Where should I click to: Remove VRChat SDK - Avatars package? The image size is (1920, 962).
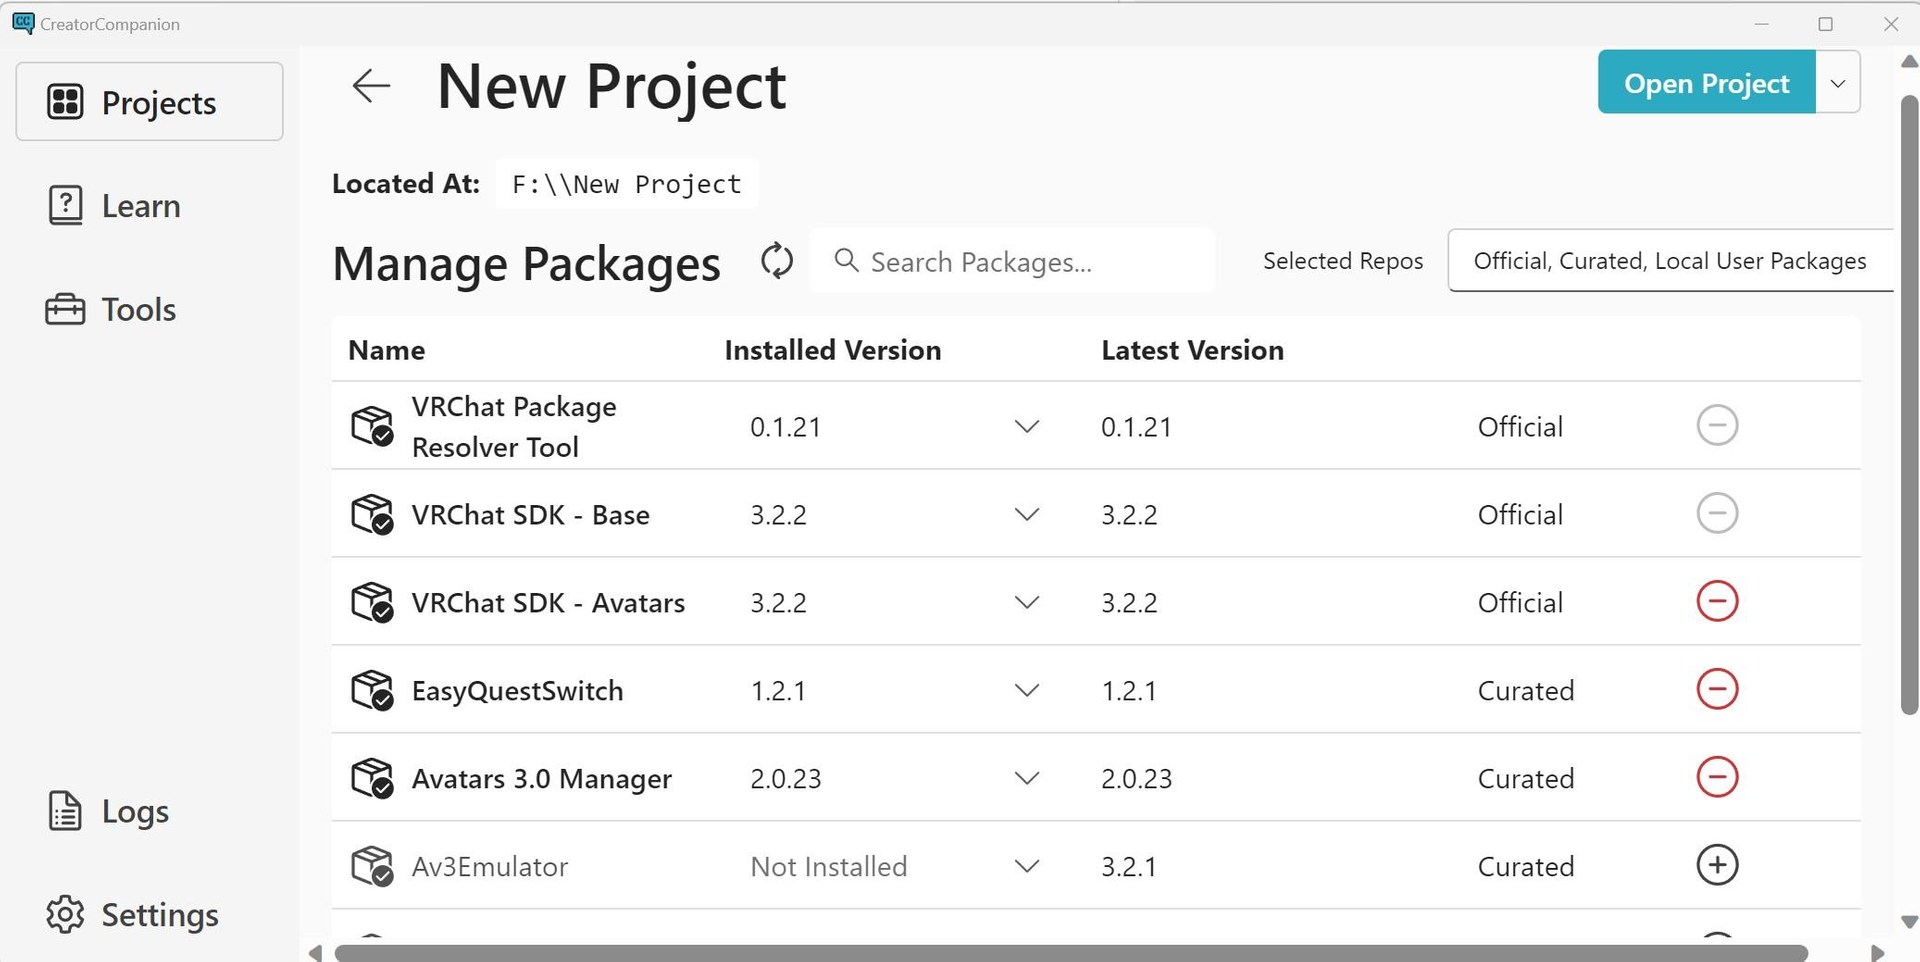pyautogui.click(x=1717, y=601)
